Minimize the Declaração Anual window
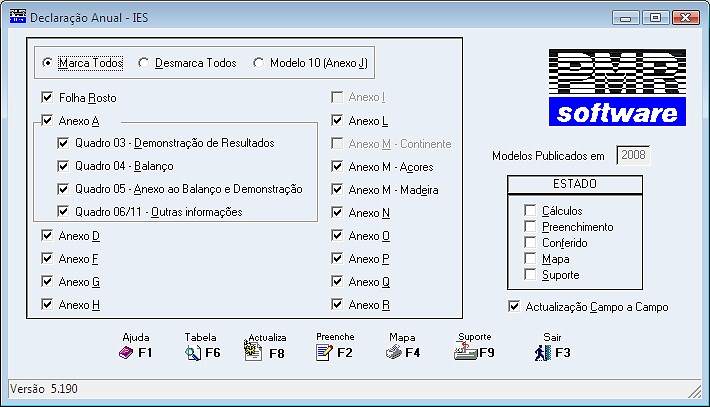The height and width of the screenshot is (407, 710). 626,18
